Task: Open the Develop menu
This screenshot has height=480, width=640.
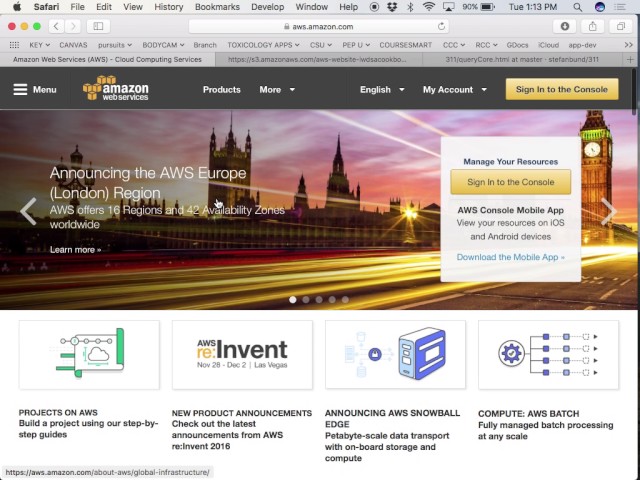Action: [x=267, y=7]
